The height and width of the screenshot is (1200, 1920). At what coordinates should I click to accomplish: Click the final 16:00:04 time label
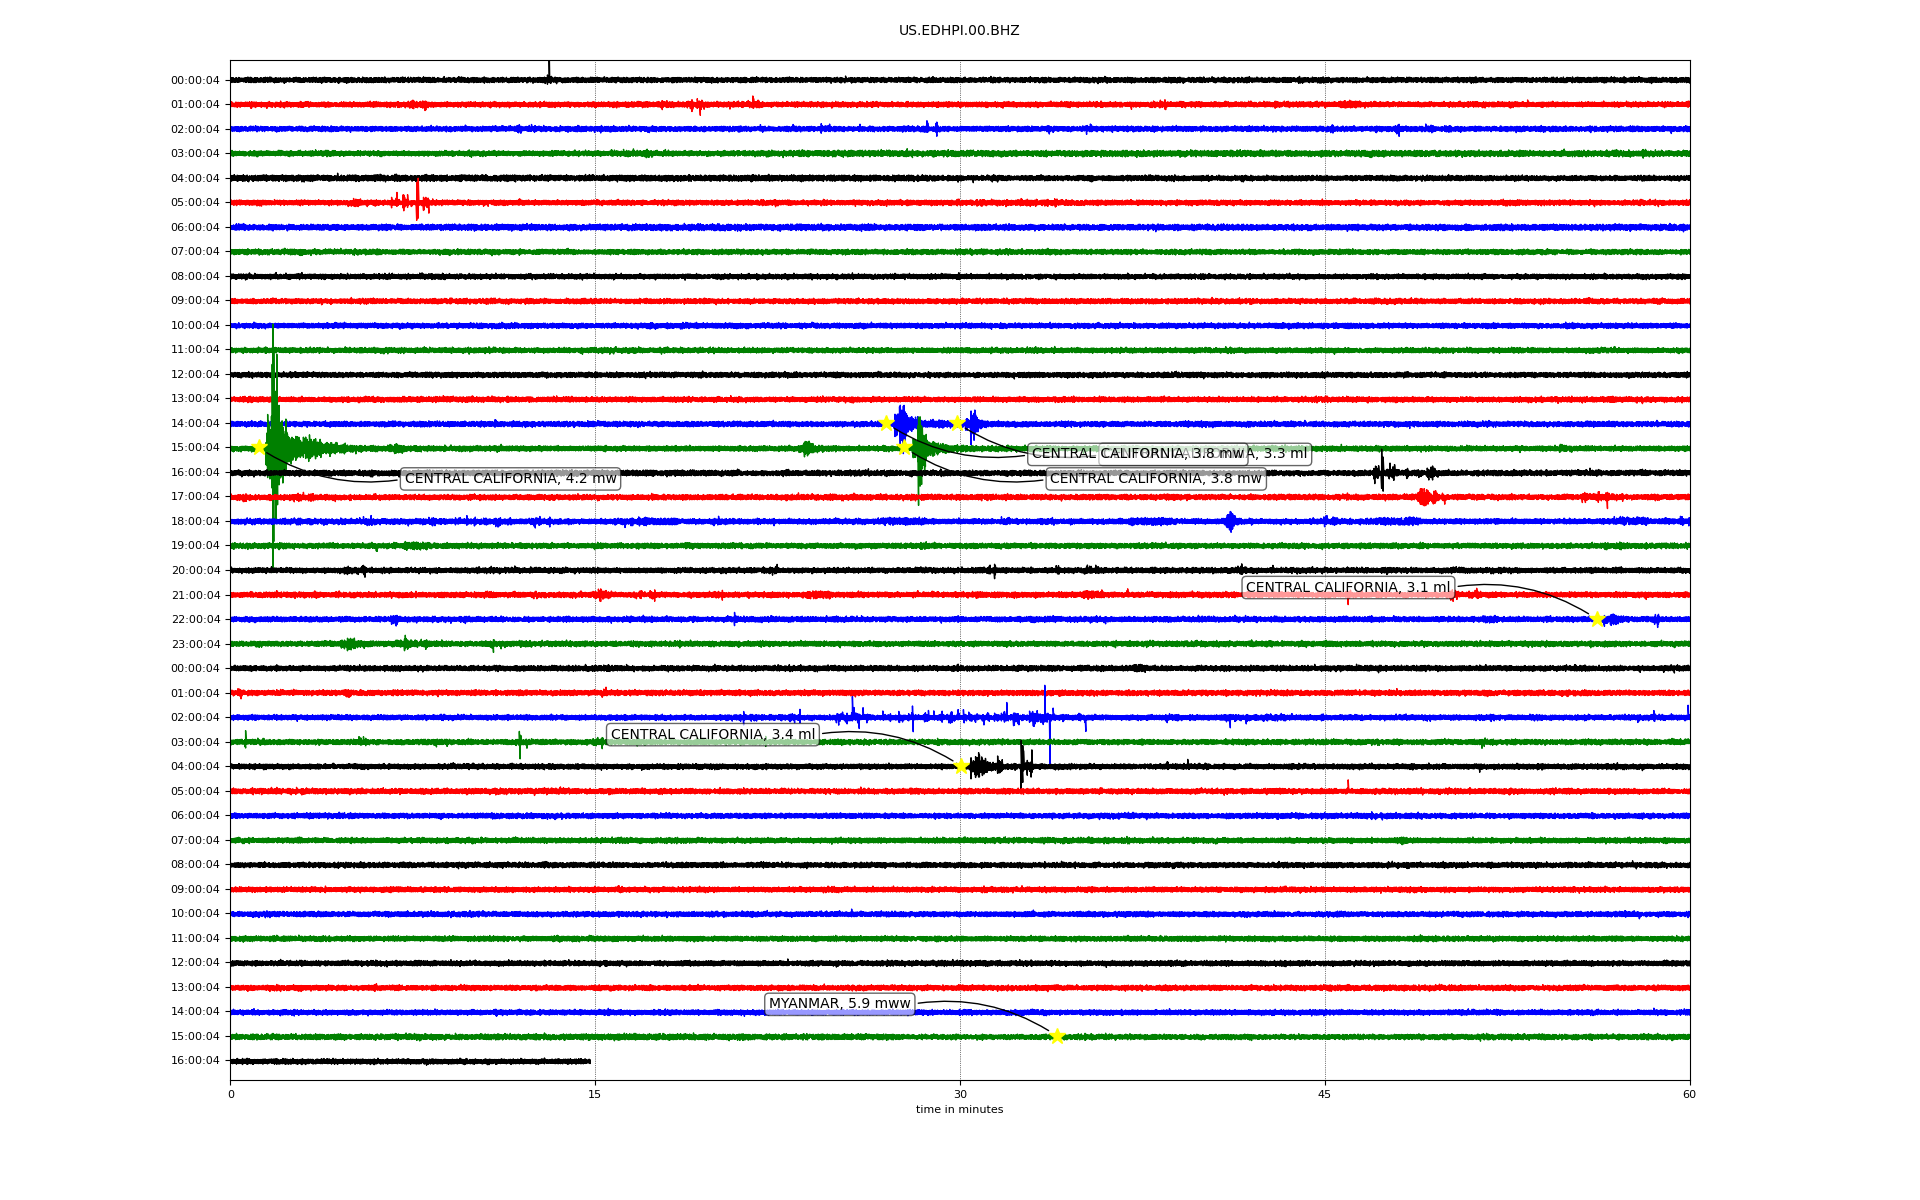(195, 1061)
